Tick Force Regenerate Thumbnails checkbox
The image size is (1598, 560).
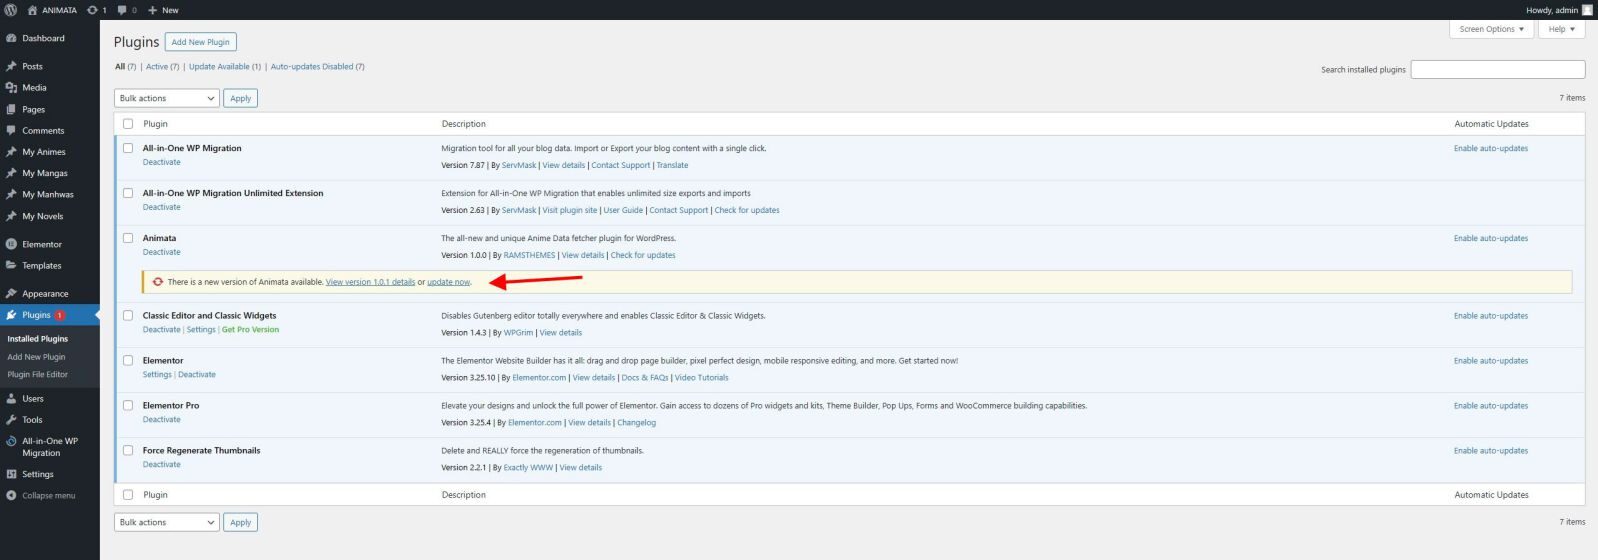click(128, 450)
